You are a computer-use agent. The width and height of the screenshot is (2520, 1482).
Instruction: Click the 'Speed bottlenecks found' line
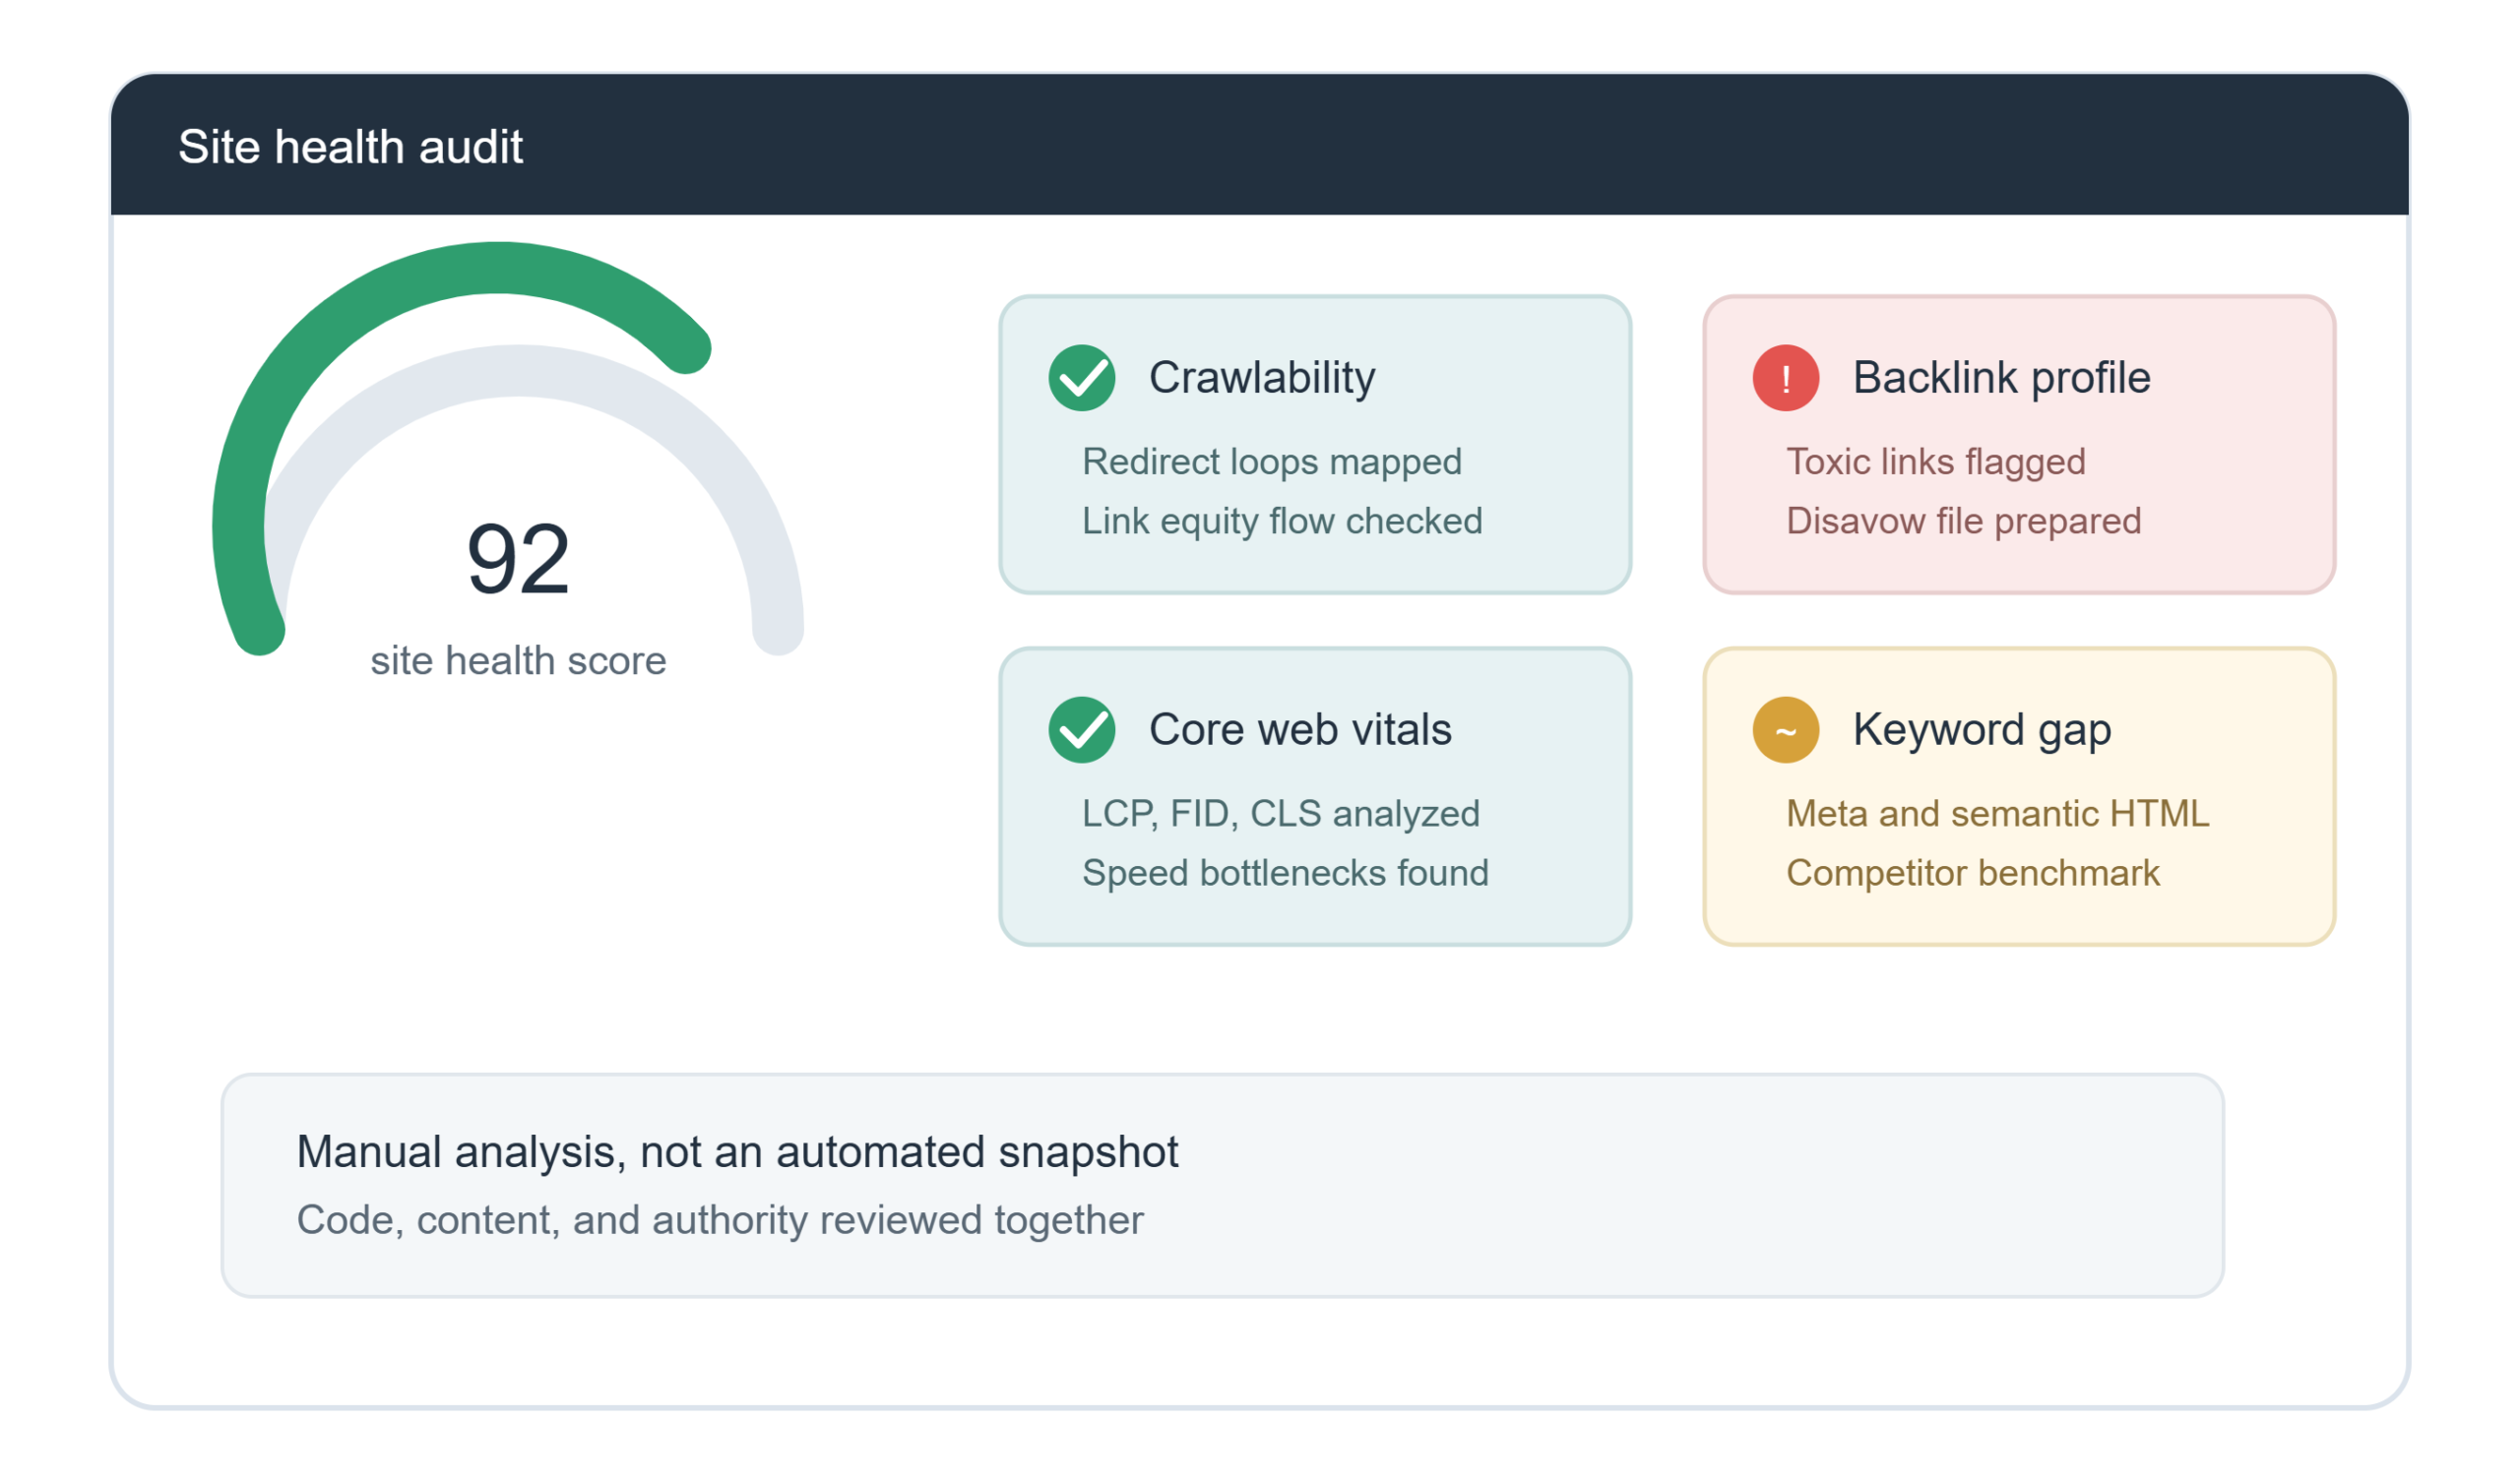point(1285,873)
